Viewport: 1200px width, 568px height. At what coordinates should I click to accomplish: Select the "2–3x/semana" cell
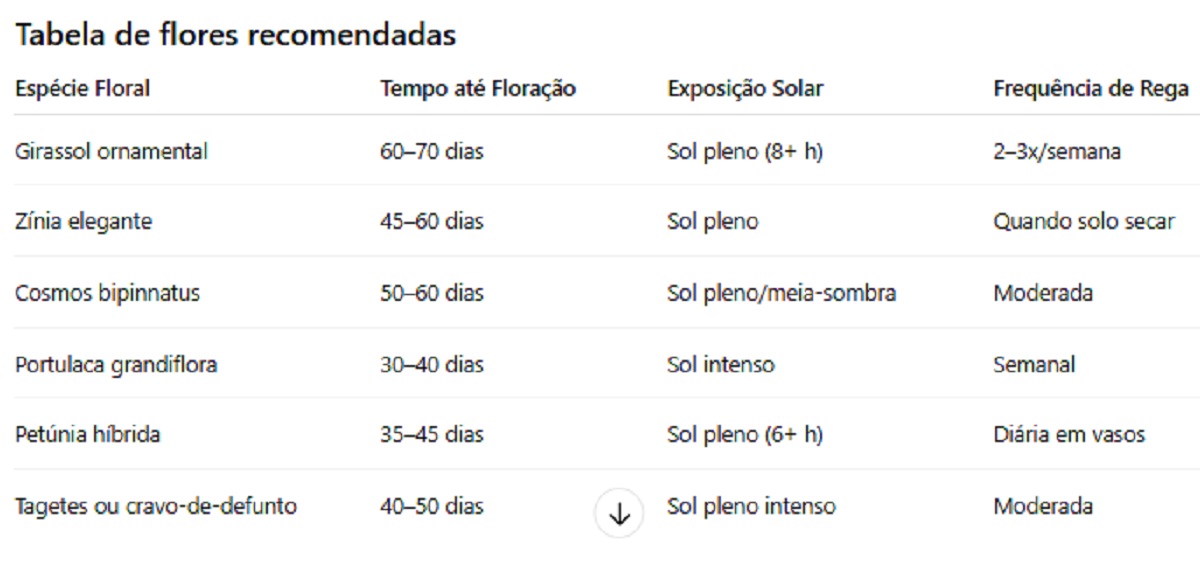pos(1056,152)
